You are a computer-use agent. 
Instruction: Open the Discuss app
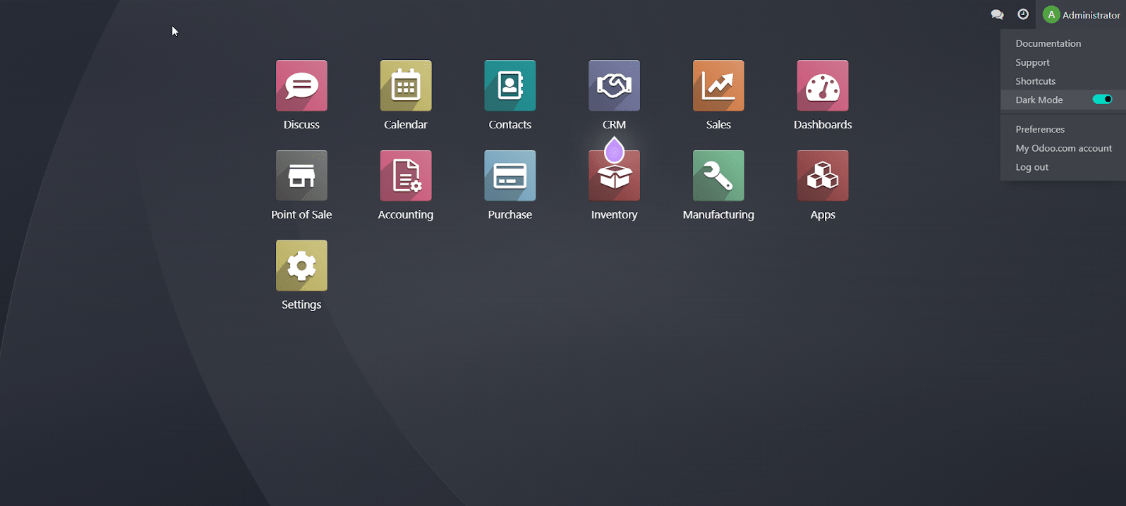[x=302, y=85]
